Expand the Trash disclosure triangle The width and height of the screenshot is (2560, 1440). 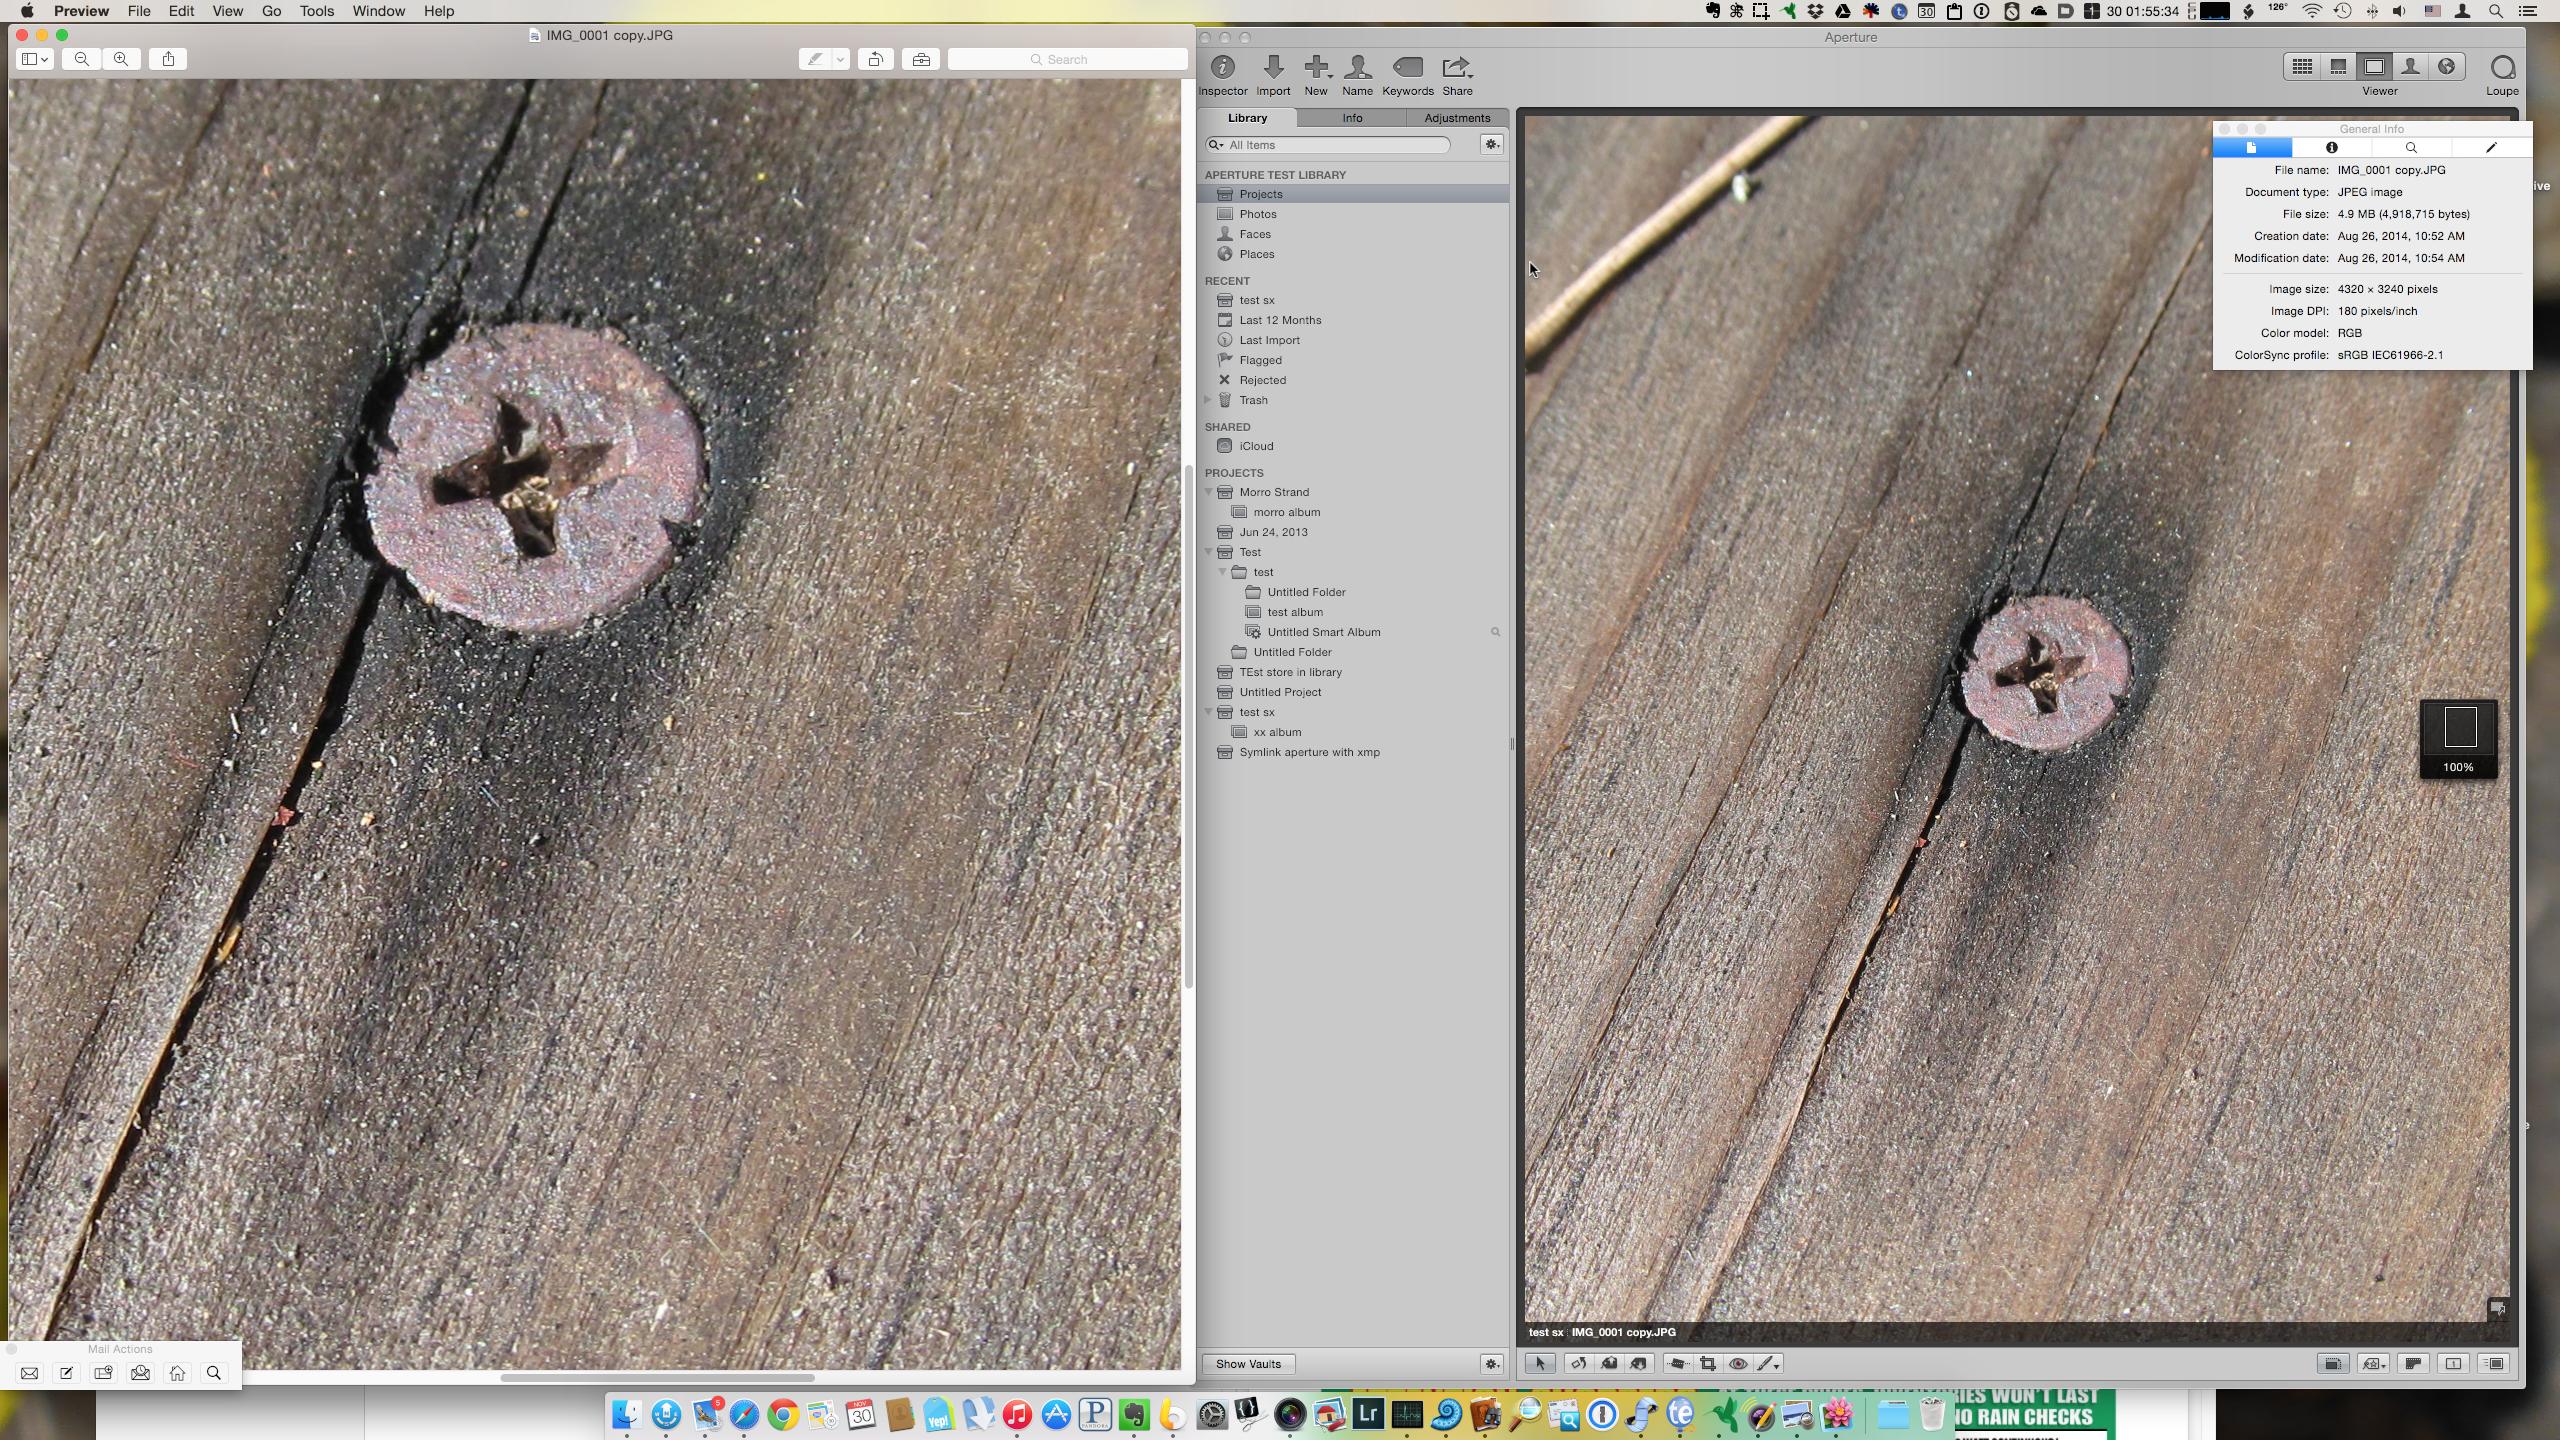pyautogui.click(x=1208, y=400)
